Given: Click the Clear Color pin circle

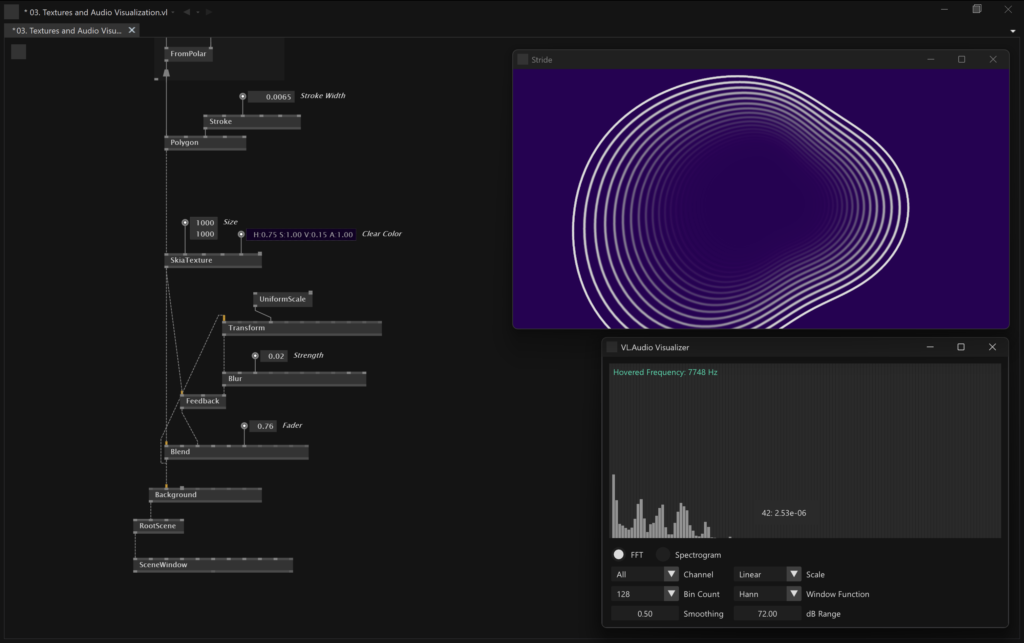Looking at the screenshot, I should [241, 234].
